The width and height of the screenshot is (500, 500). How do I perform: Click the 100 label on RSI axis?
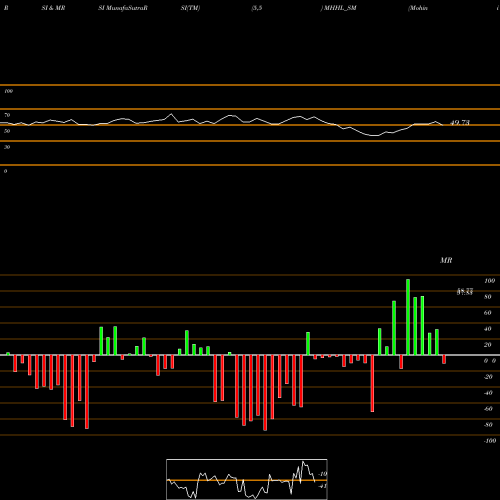(x=8, y=91)
